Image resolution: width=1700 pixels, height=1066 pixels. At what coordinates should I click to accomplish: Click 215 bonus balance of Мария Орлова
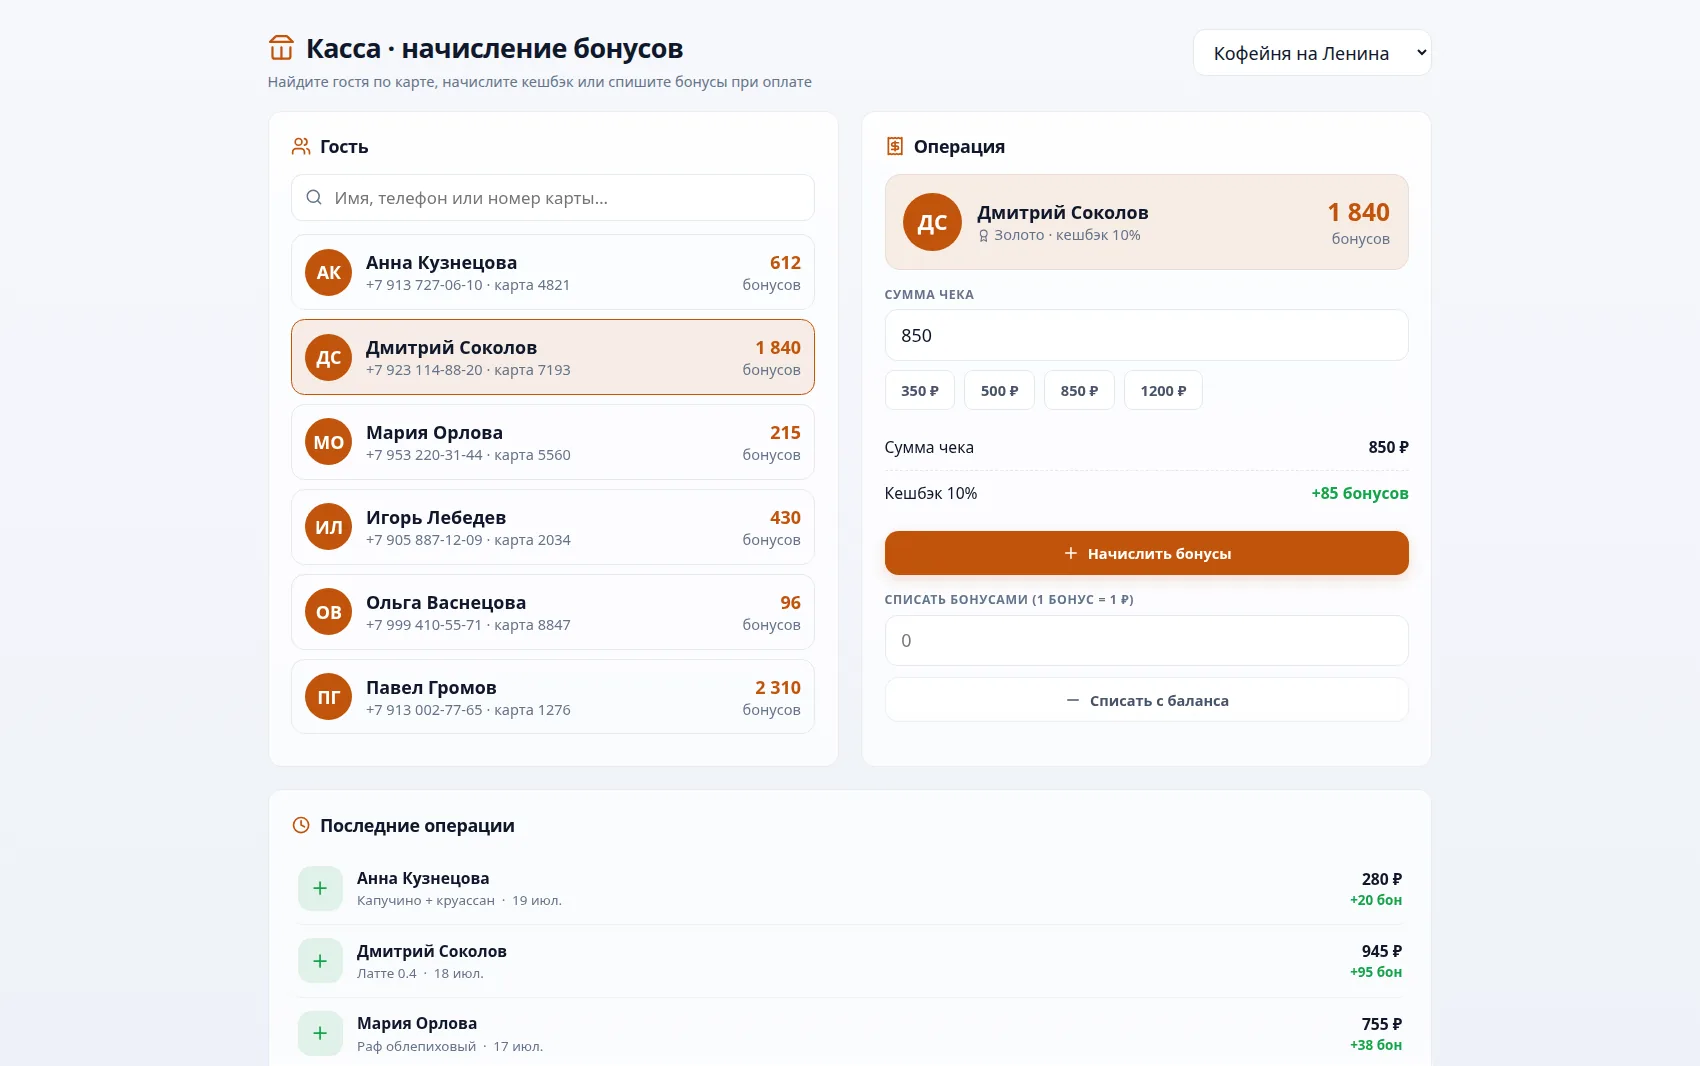(x=785, y=433)
